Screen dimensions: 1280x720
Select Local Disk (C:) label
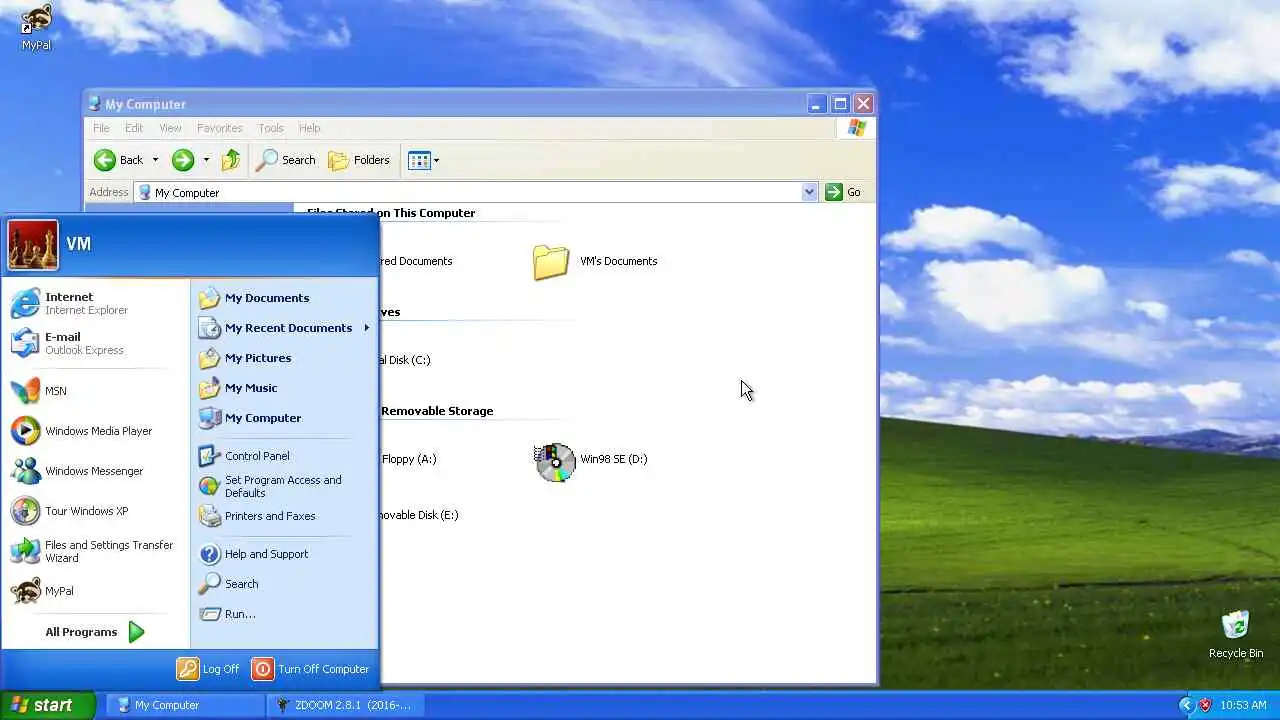point(405,360)
